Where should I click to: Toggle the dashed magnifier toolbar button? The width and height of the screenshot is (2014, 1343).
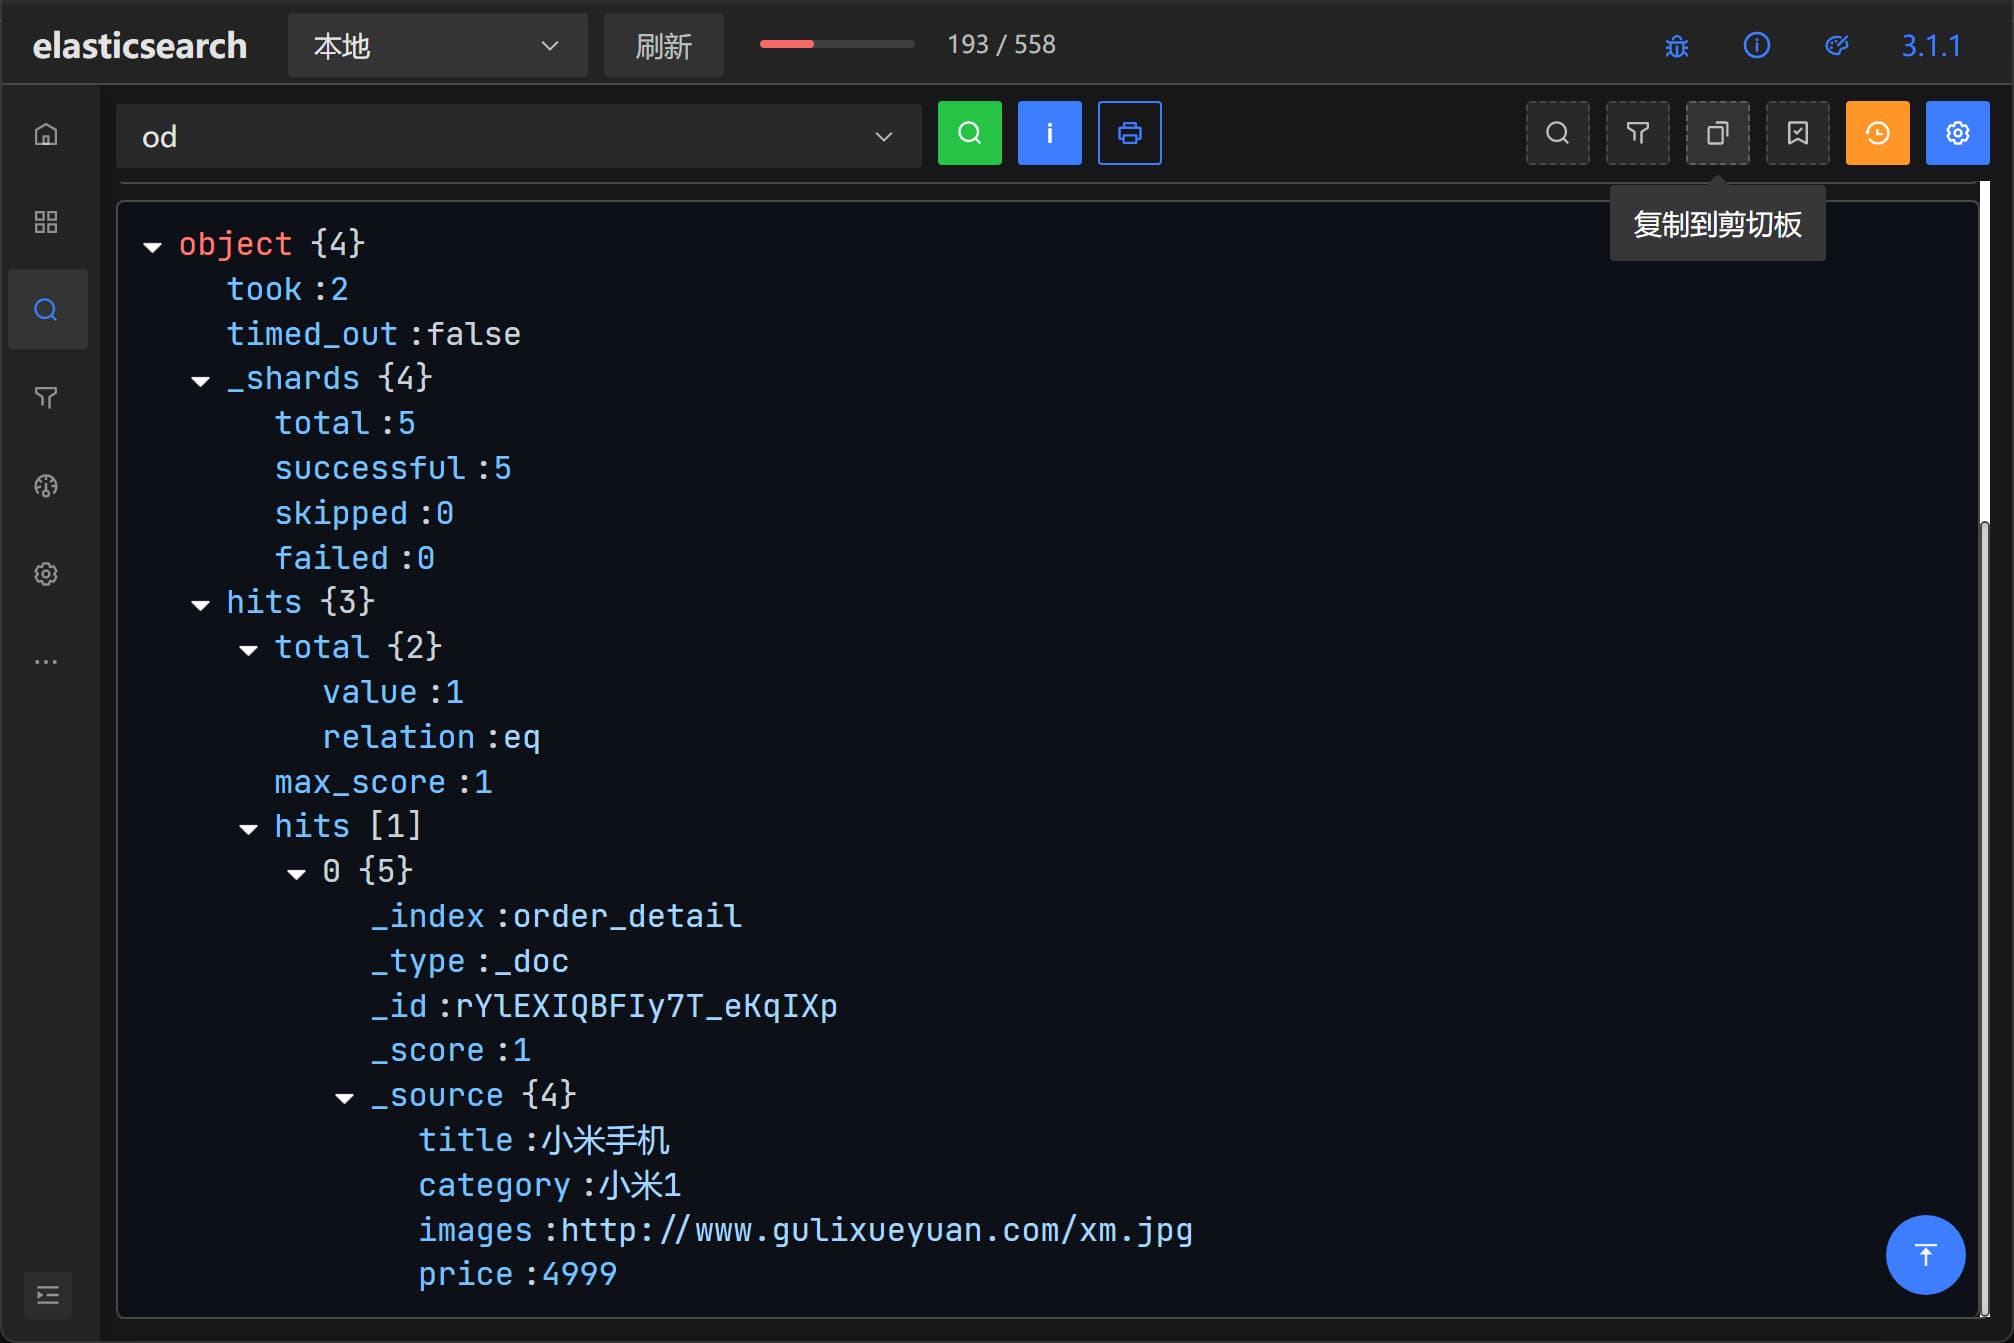1557,133
